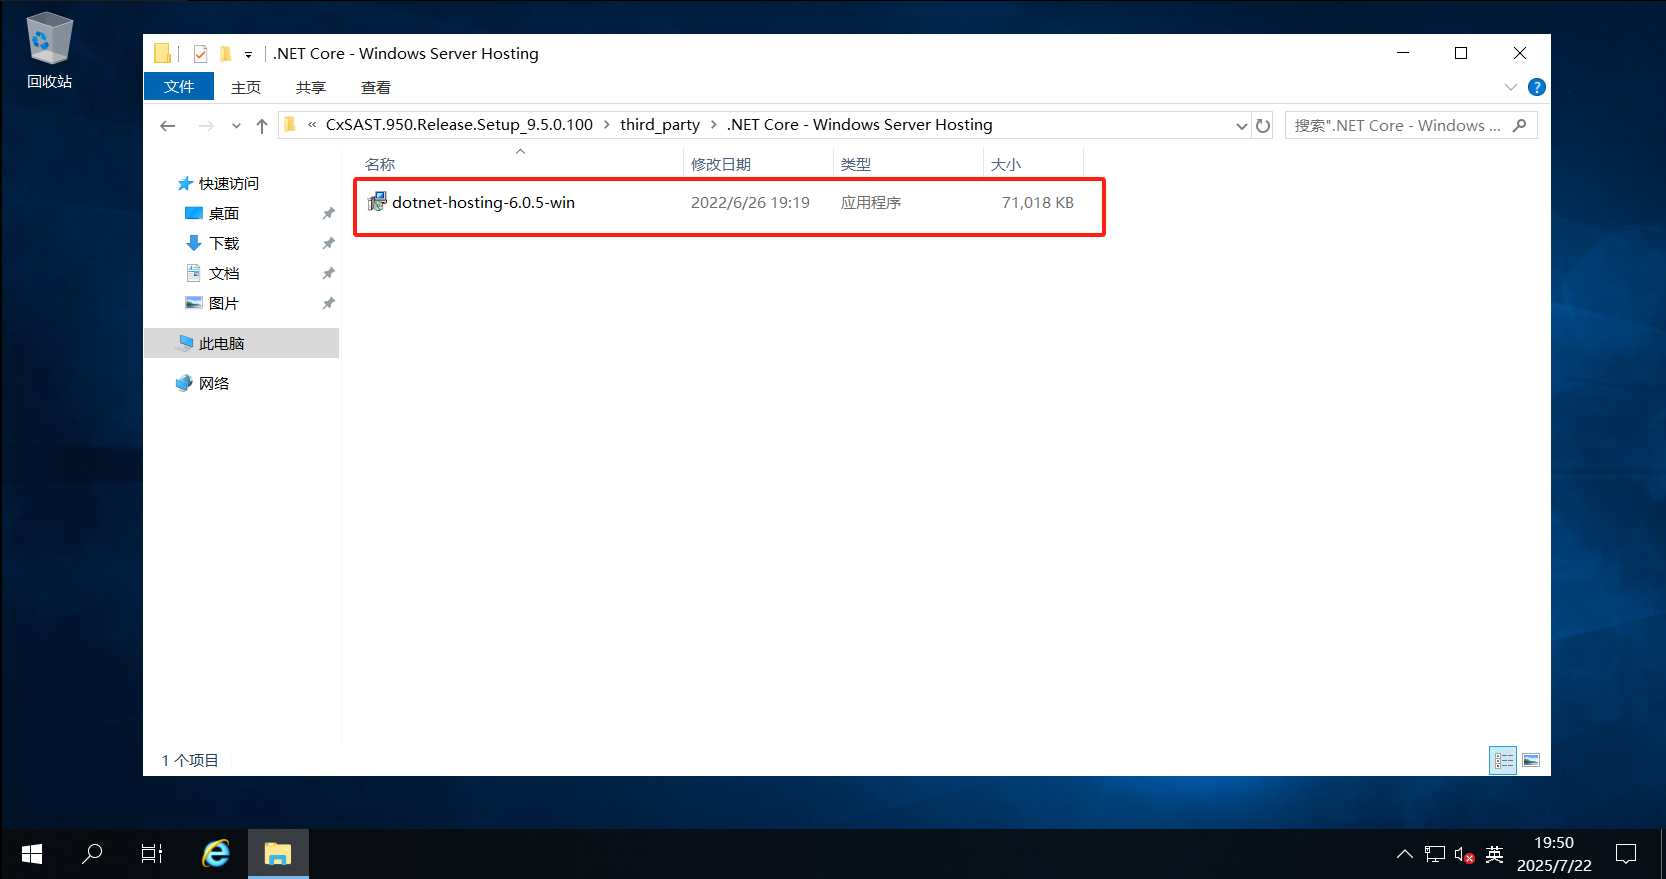Click the .NET Core - Windows Server Hosting breadcrumb
Viewport: 1666px width, 879px height.
pos(860,125)
